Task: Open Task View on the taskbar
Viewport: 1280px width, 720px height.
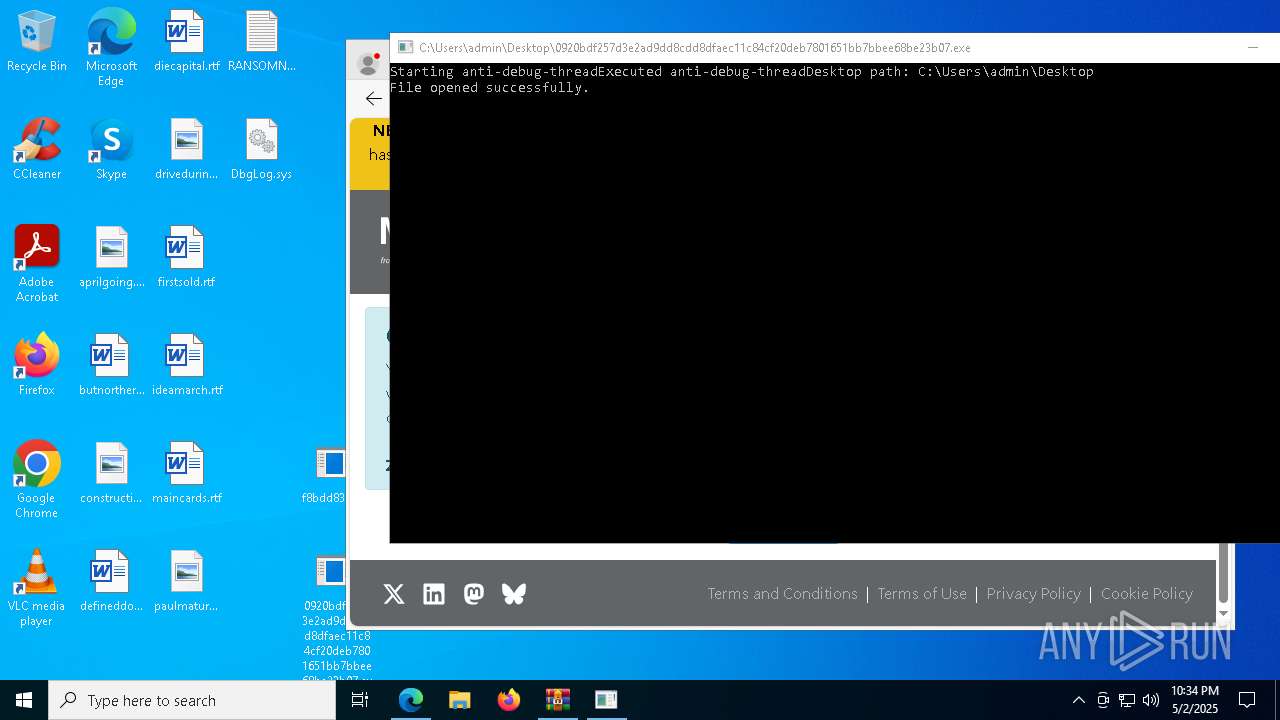Action: point(360,700)
